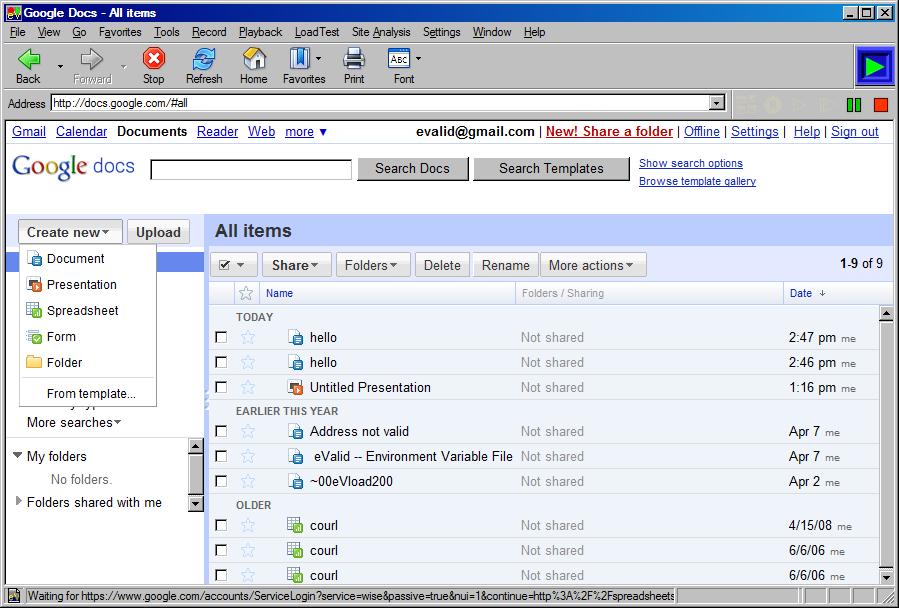Click the spreadsheet icon of courl dated 4/15/08
The height and width of the screenshot is (608, 899).
(295, 525)
